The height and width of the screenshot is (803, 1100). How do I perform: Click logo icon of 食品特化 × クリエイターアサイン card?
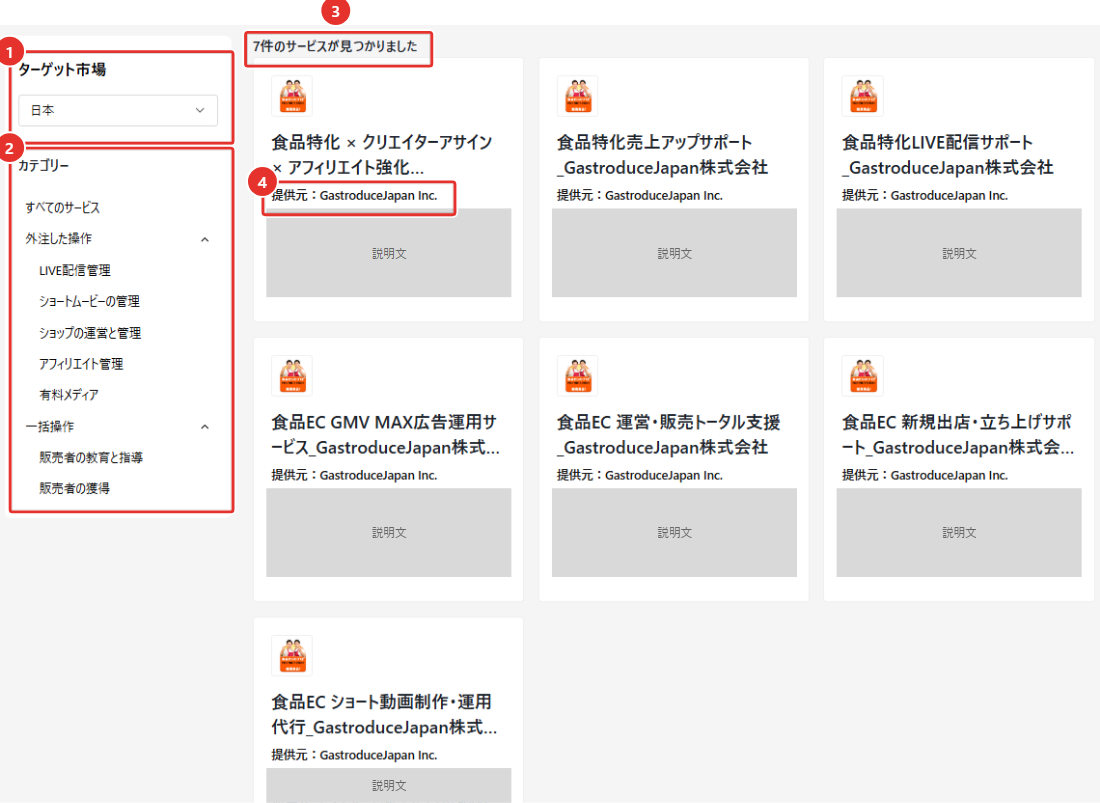(292, 96)
